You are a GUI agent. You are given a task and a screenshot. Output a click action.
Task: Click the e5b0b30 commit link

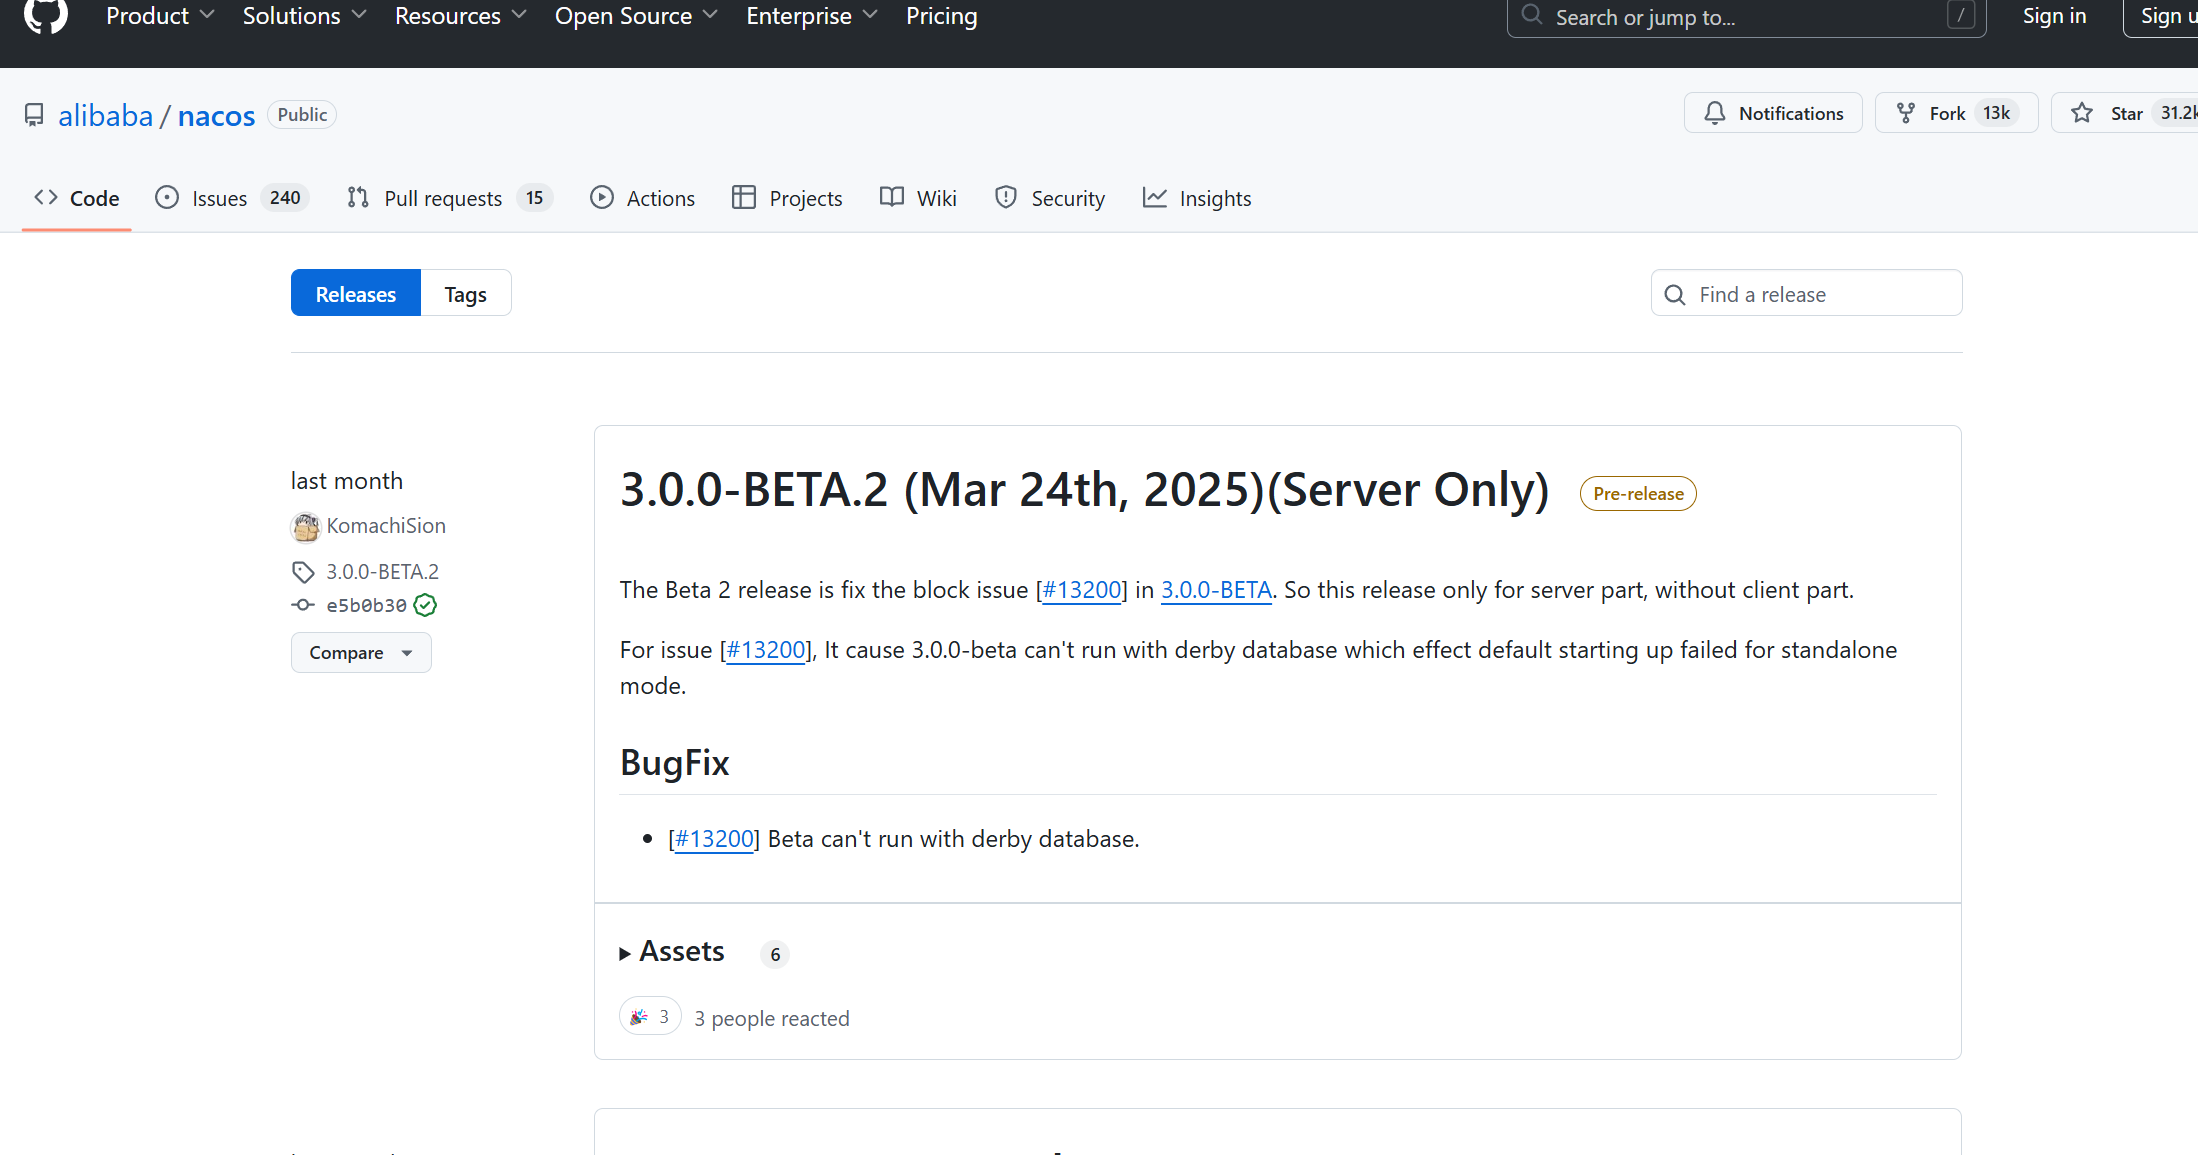[366, 605]
